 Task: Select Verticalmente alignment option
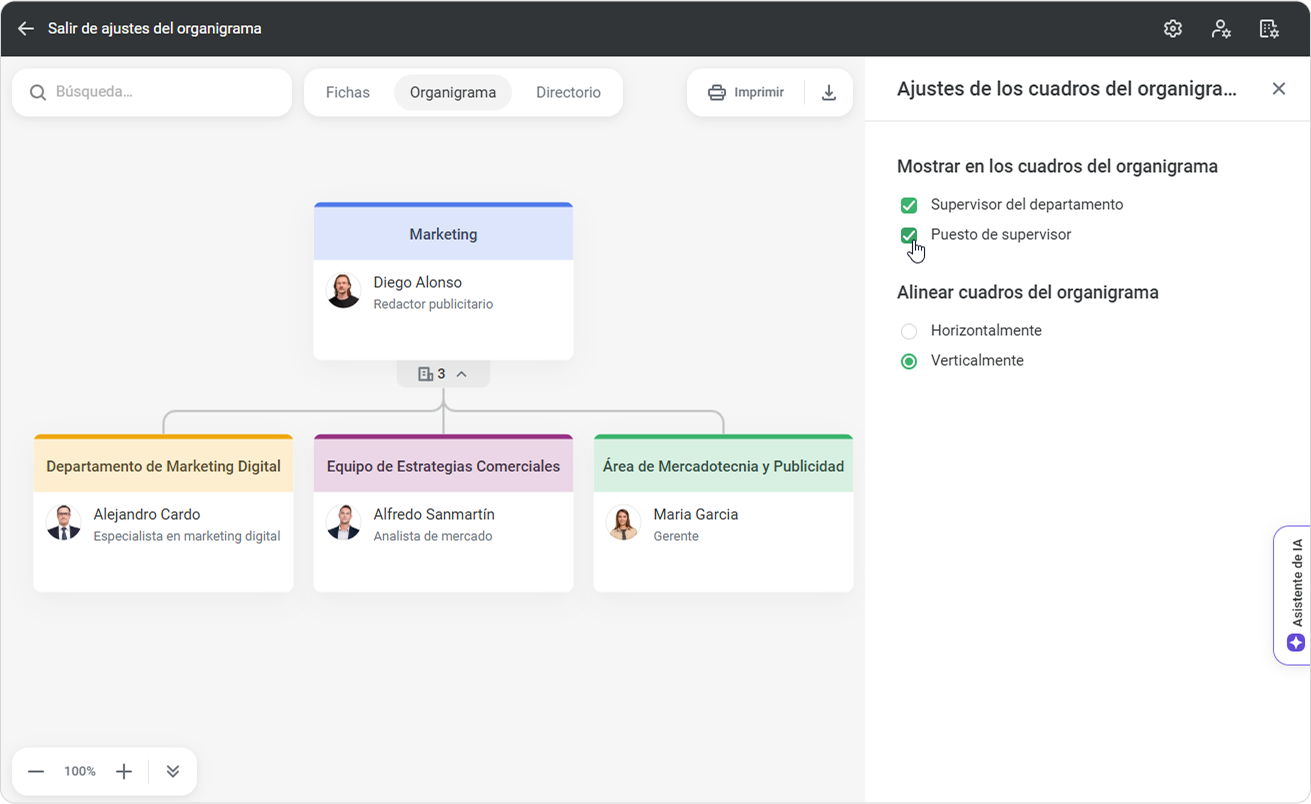tap(909, 361)
